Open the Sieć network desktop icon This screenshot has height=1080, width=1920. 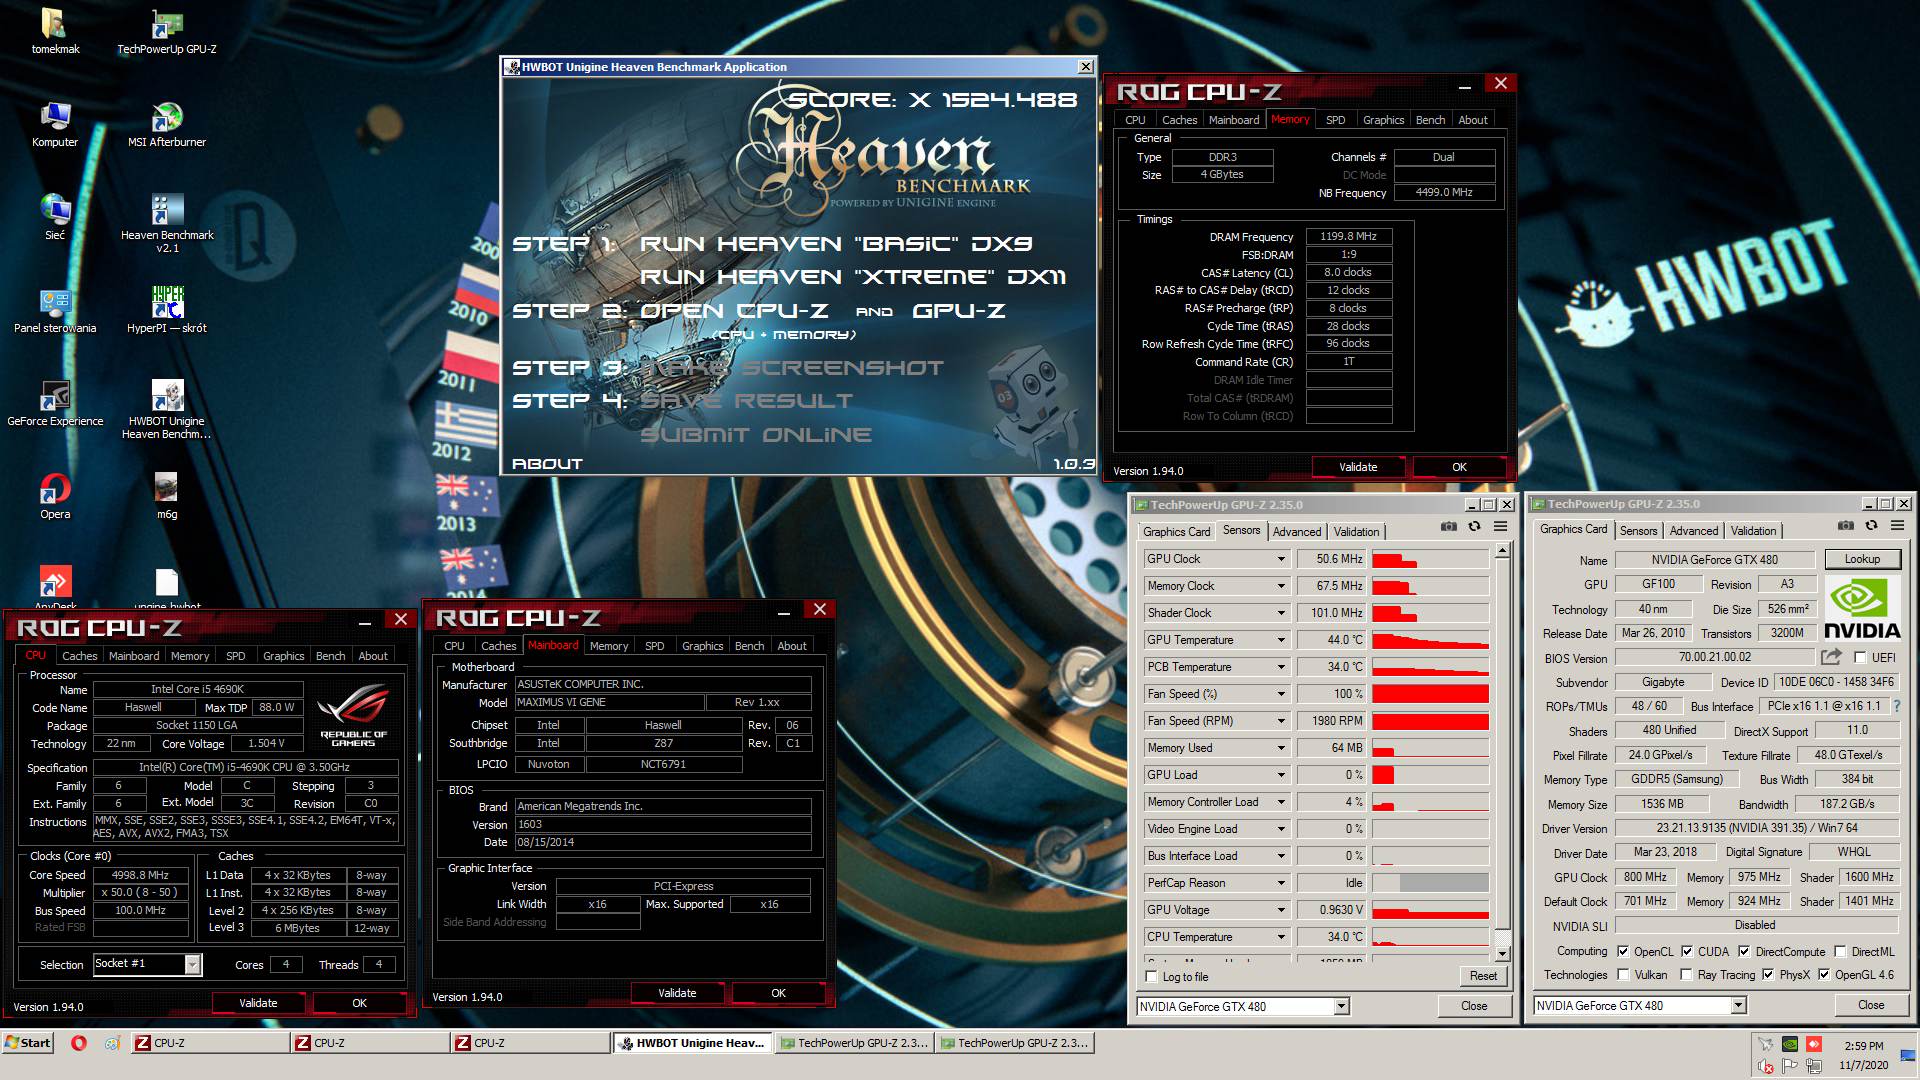click(x=55, y=210)
